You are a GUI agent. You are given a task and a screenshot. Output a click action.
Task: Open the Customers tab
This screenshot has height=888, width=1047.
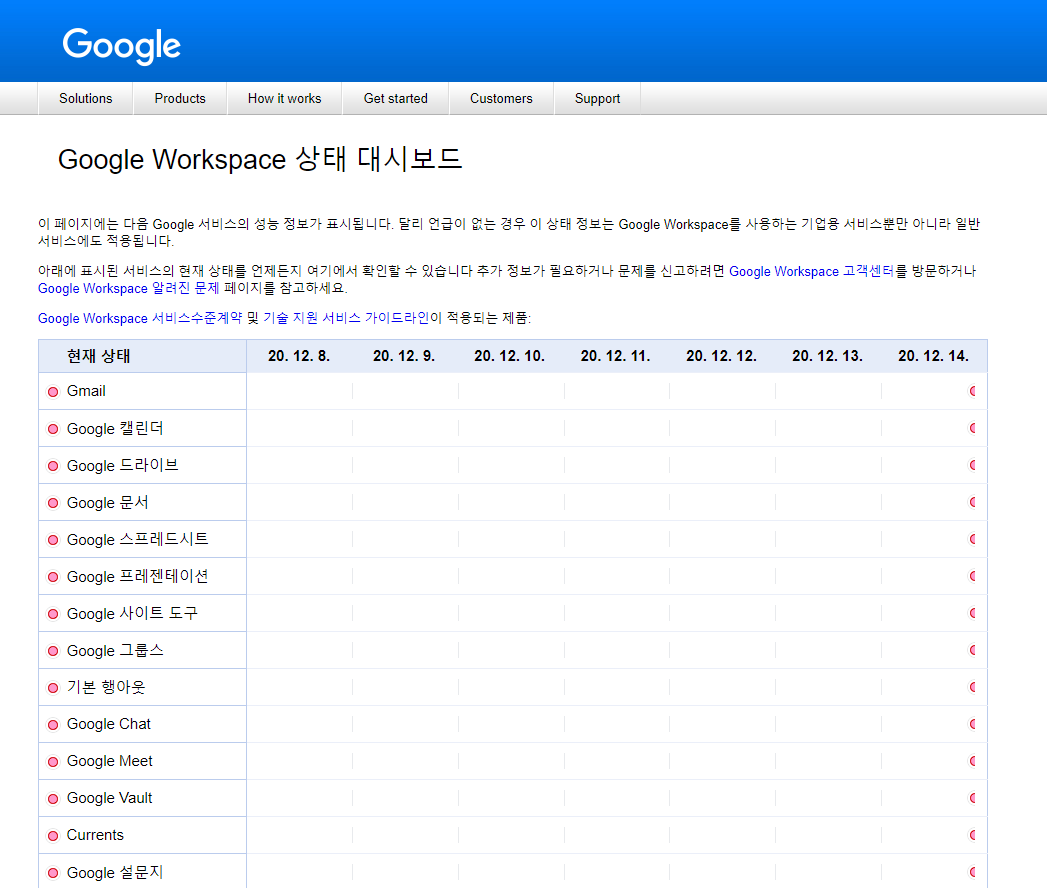pos(501,98)
